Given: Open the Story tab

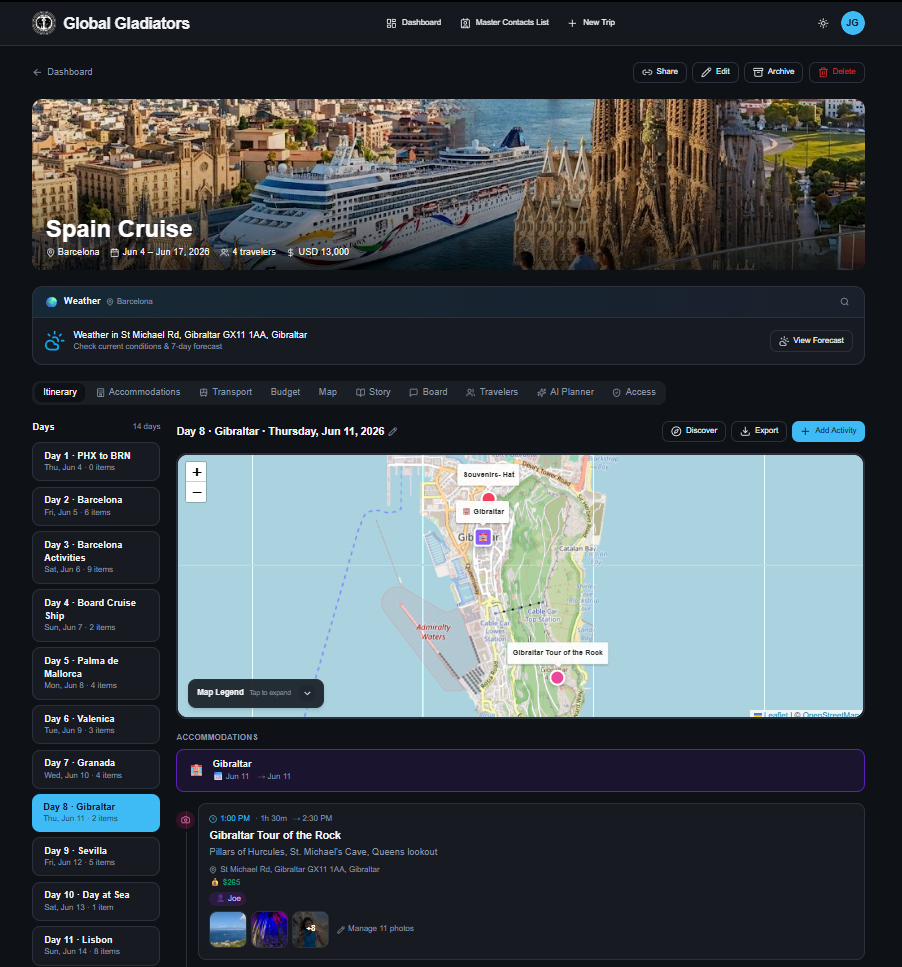Looking at the screenshot, I should coord(374,392).
